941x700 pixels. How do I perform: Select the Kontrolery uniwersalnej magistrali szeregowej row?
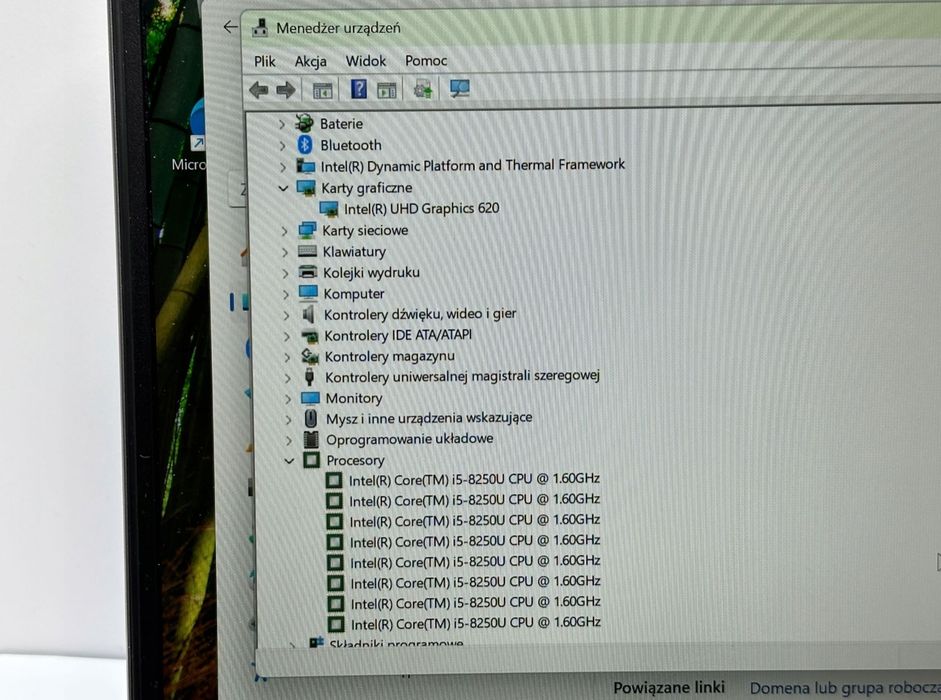click(463, 377)
